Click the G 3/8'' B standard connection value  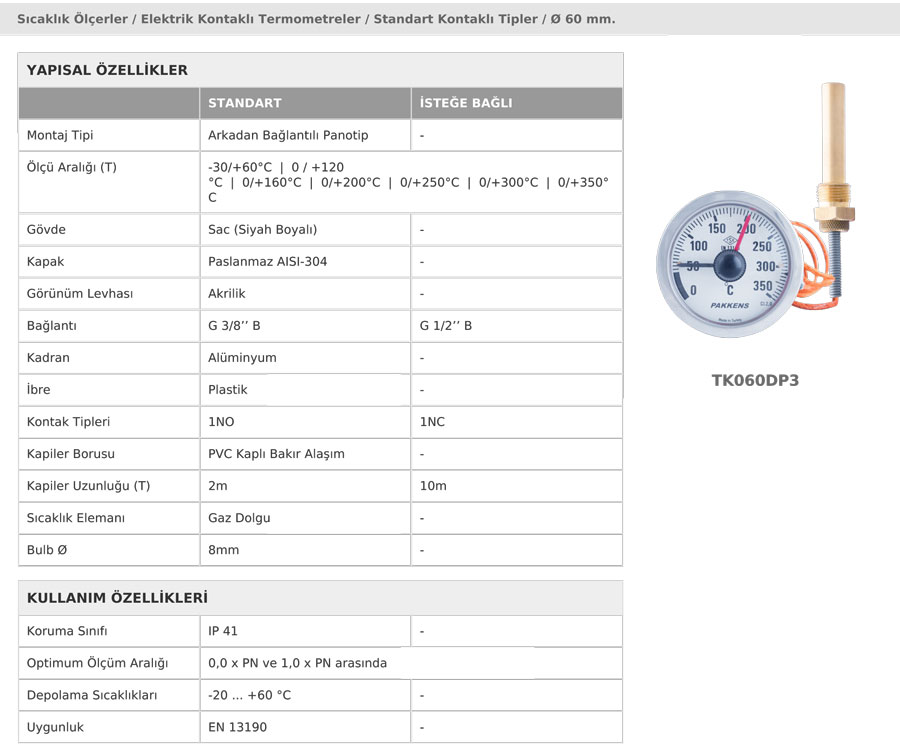[234, 326]
